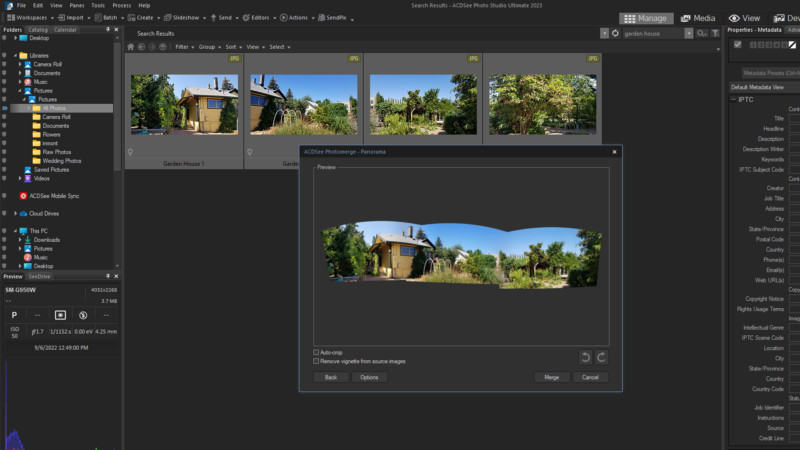Click the Back button

coord(331,378)
